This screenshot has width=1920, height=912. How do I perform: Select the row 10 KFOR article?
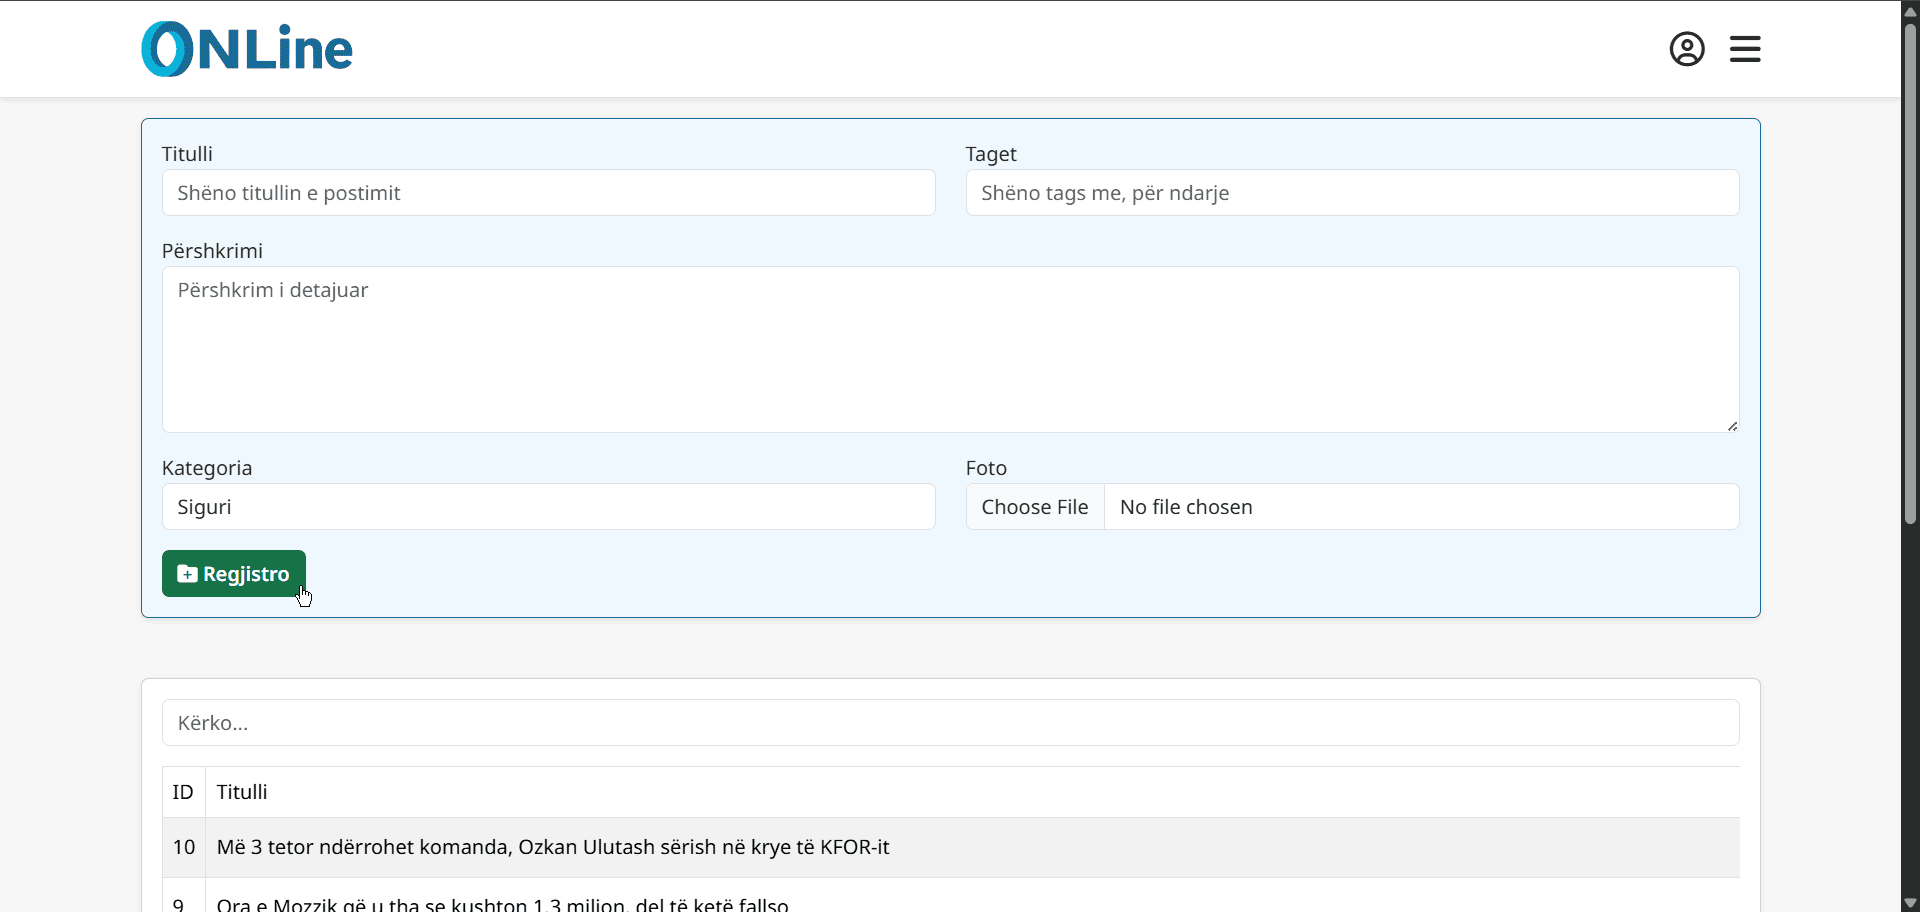click(552, 848)
